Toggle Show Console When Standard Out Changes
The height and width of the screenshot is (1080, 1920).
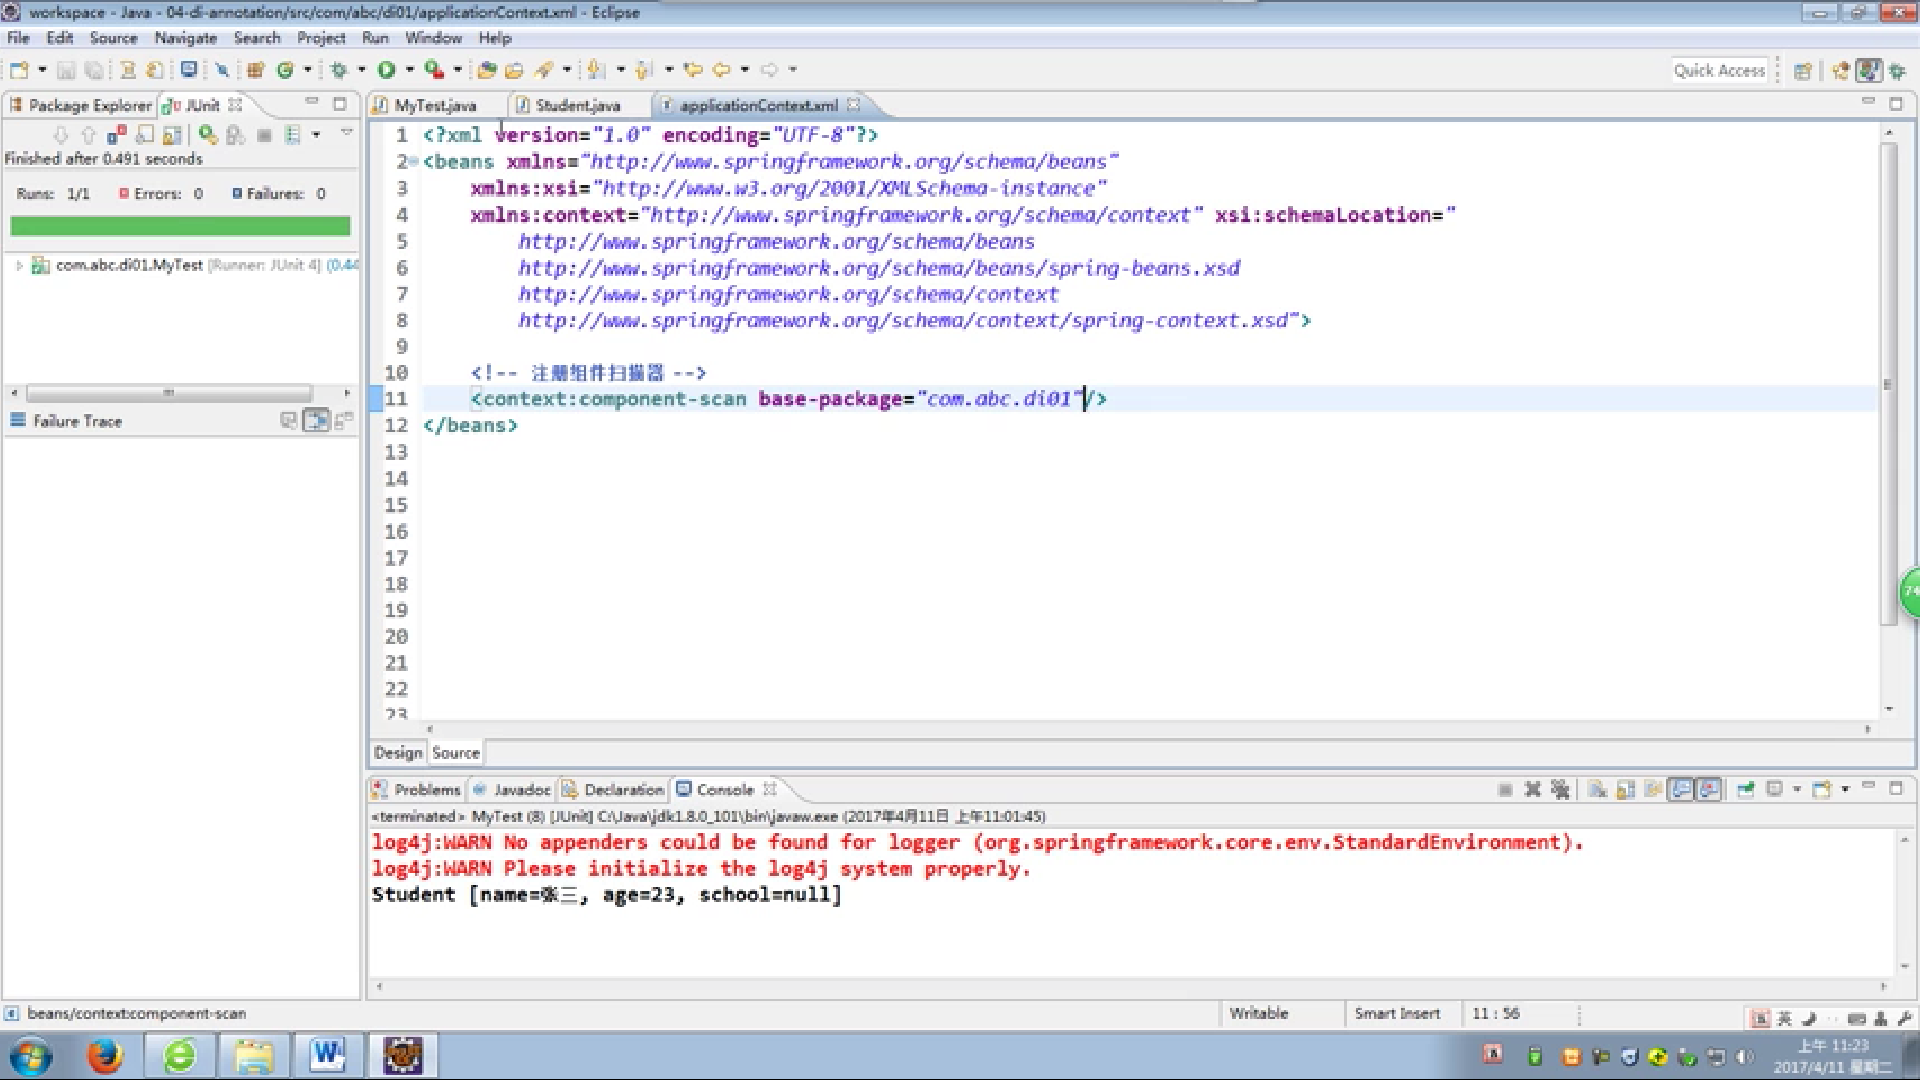[x=1682, y=790]
